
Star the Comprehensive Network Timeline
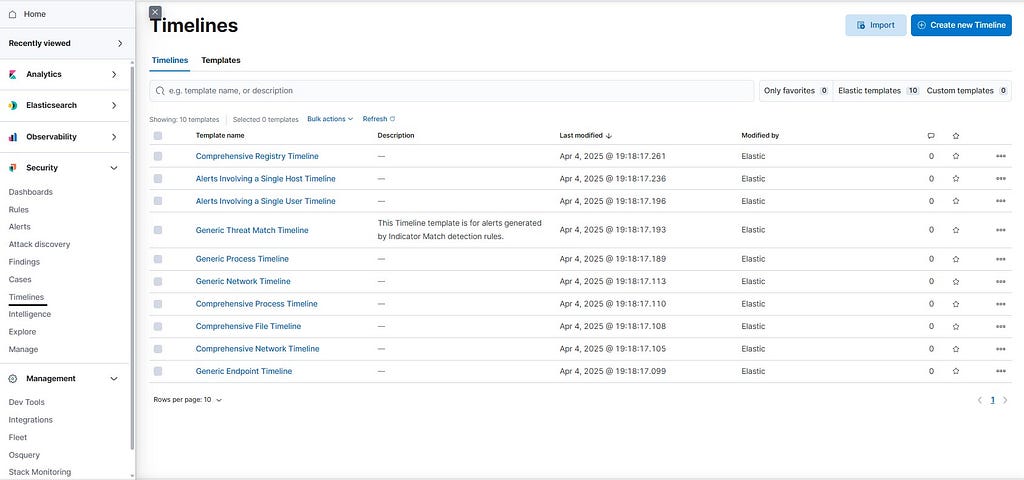point(956,349)
